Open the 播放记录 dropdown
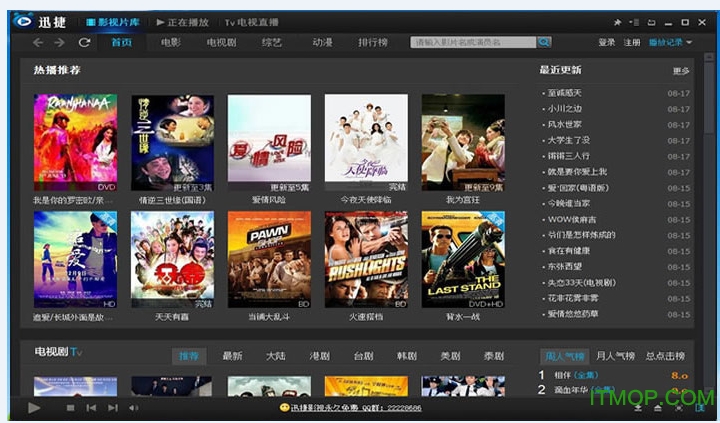Image resolution: width=720 pixels, height=423 pixels. click(x=670, y=42)
